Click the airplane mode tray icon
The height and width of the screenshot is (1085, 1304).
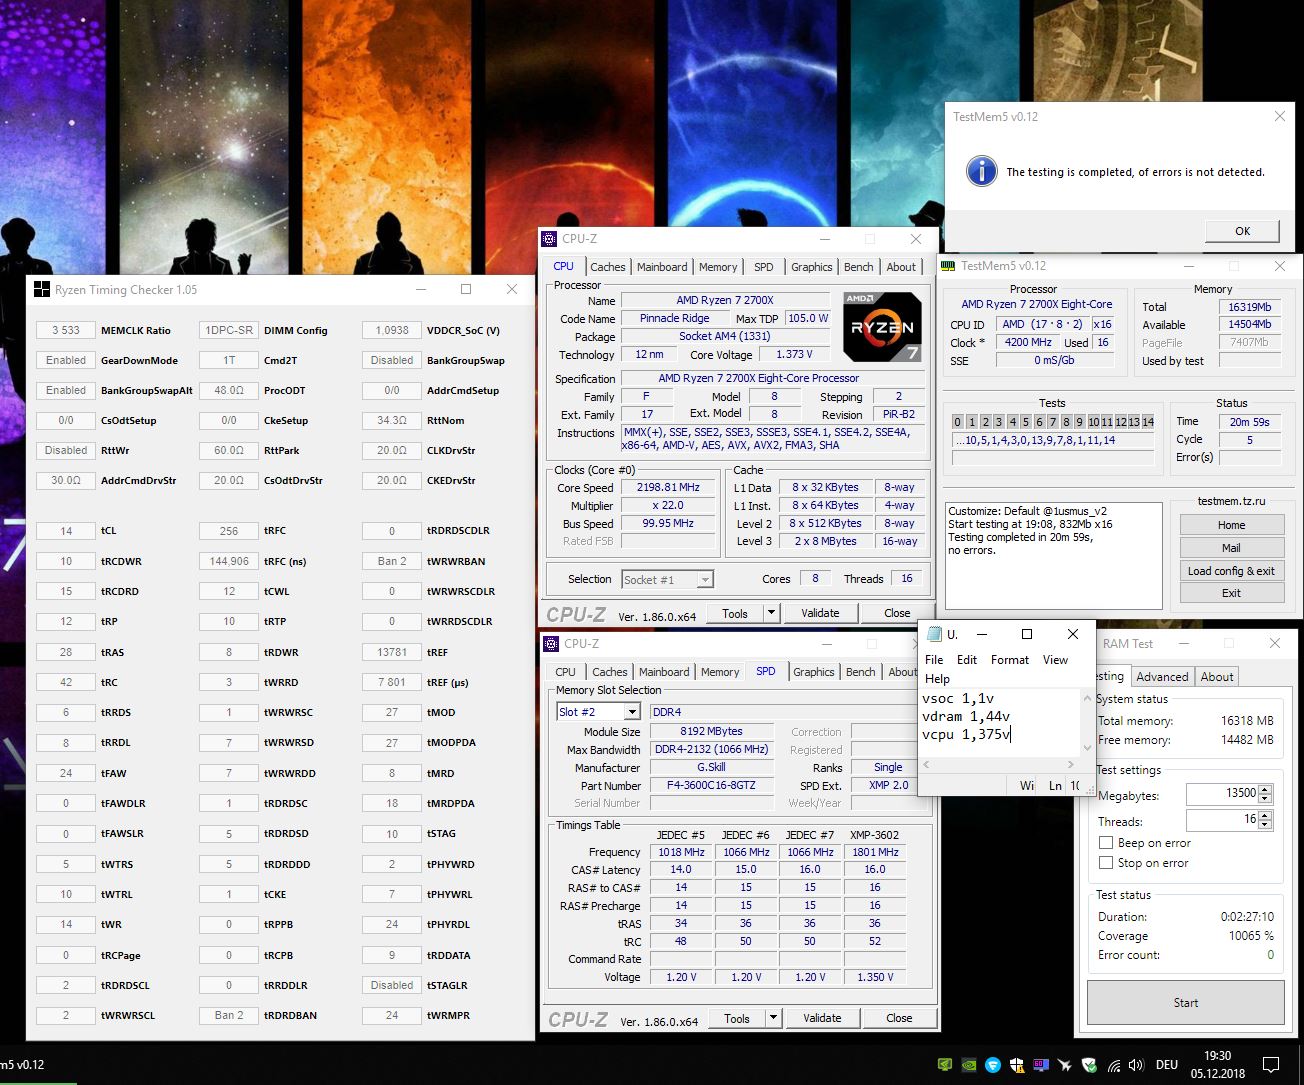coord(1065,1065)
